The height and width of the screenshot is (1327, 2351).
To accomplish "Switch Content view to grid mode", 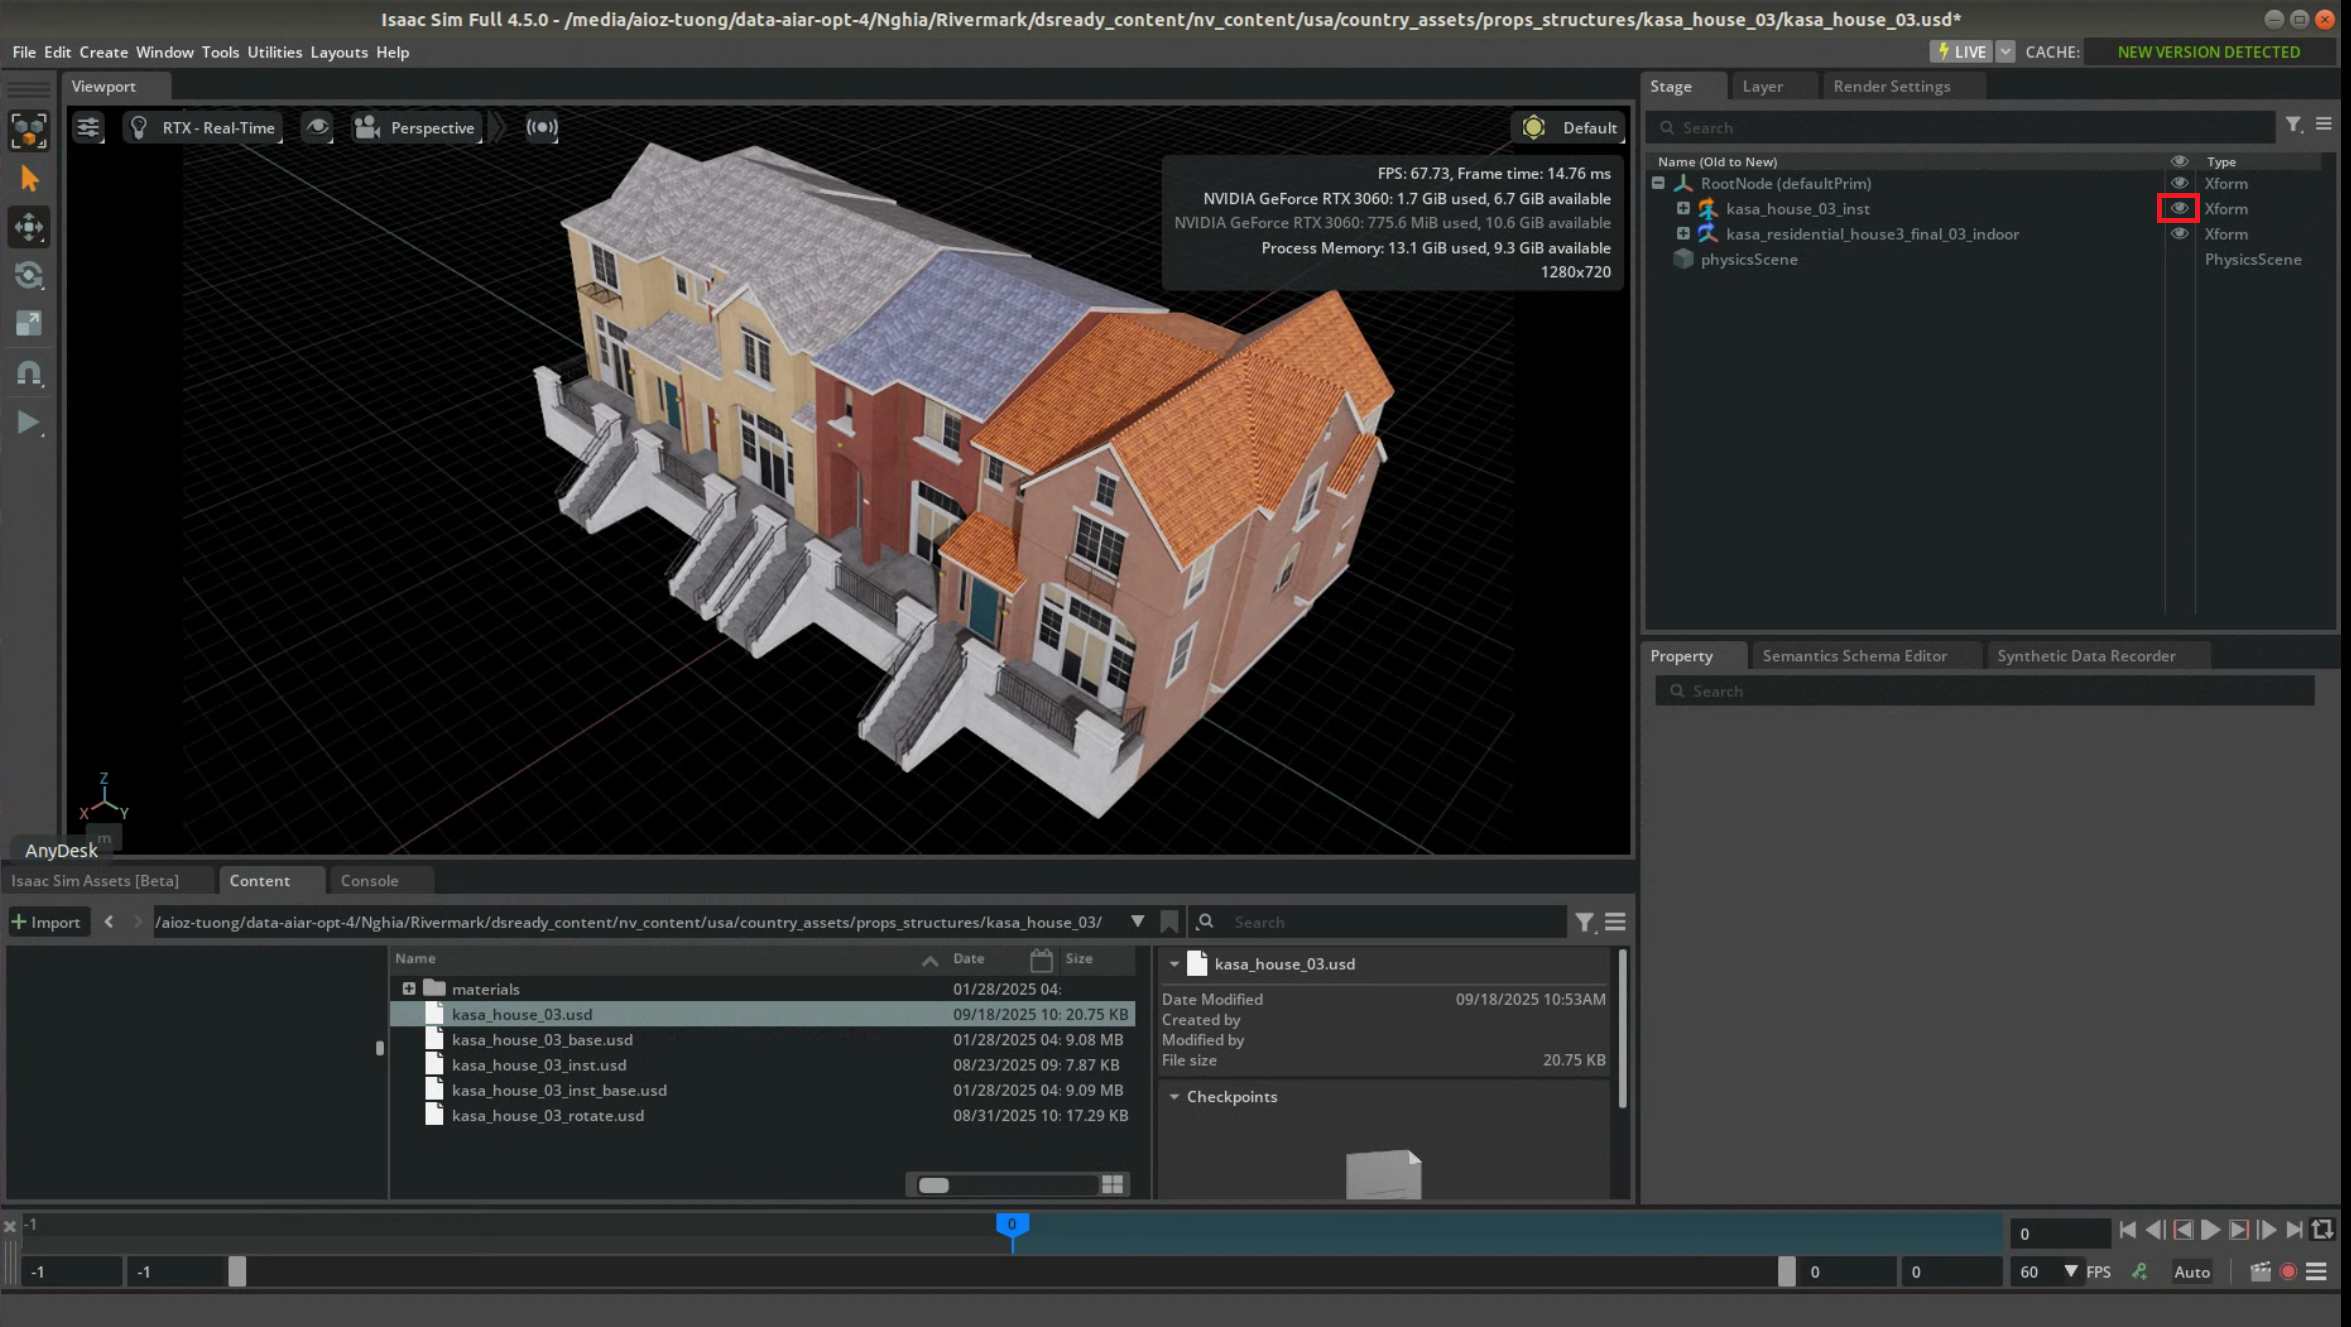I will (1112, 1185).
